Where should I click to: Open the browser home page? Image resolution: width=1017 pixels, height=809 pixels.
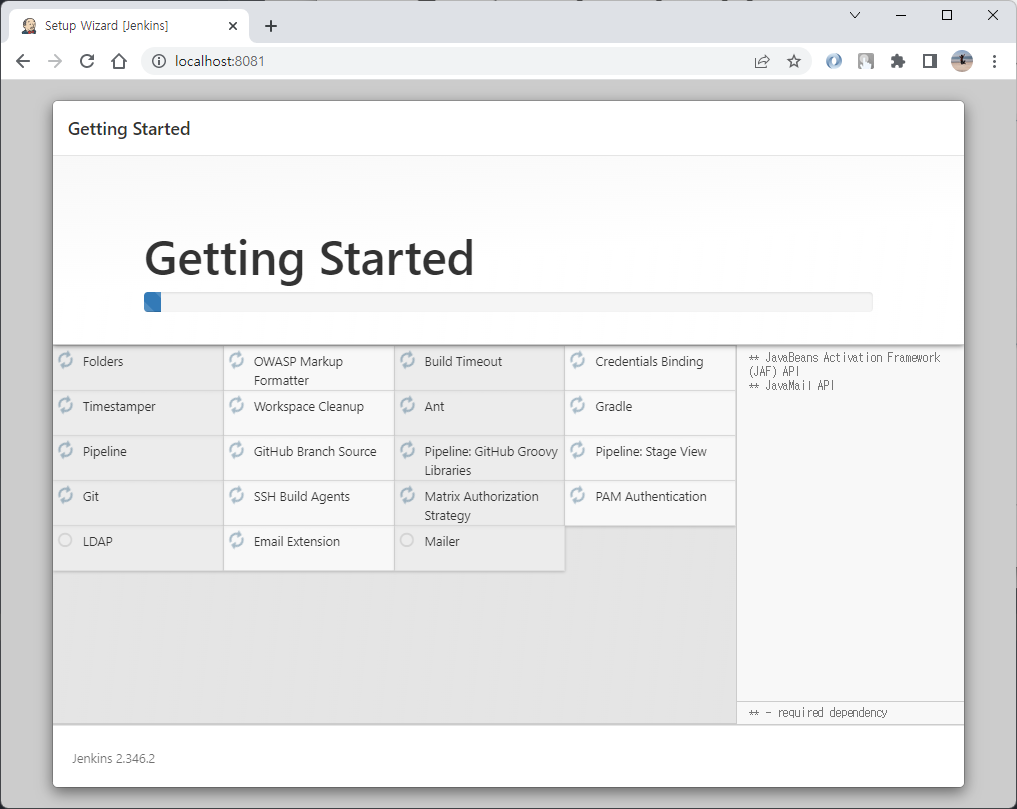pos(119,61)
